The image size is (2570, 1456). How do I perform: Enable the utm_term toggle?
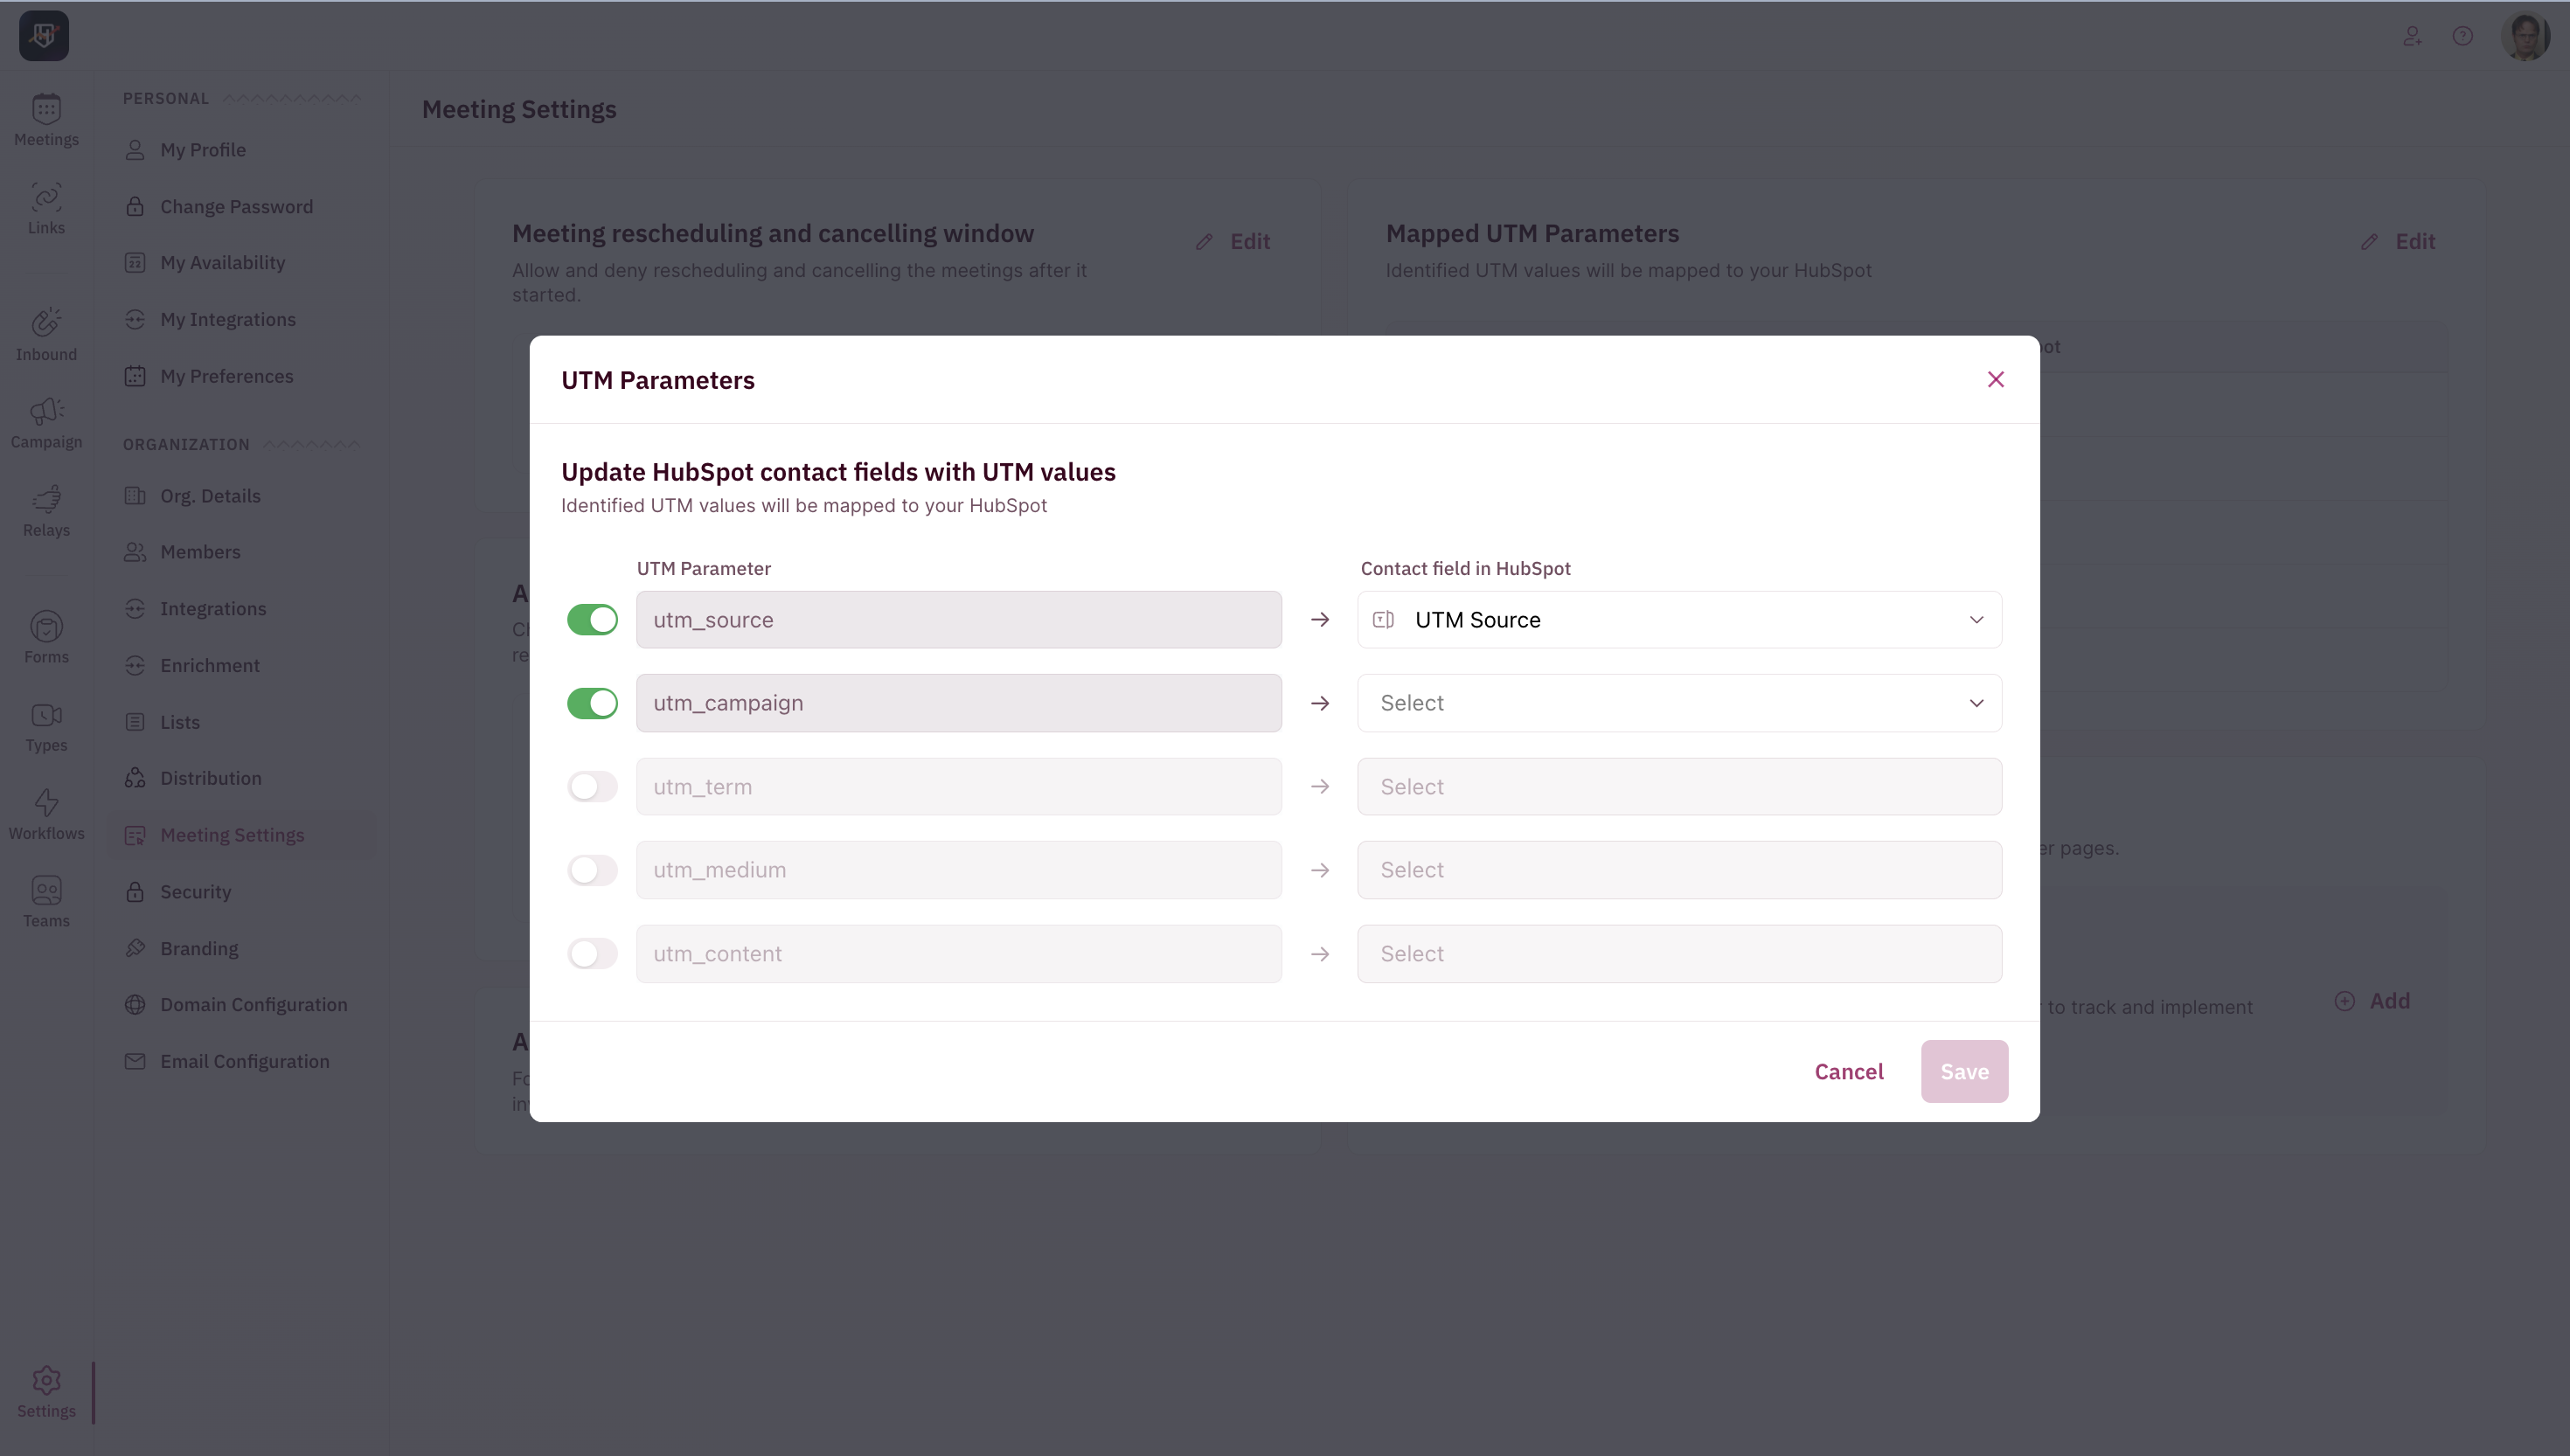[592, 787]
